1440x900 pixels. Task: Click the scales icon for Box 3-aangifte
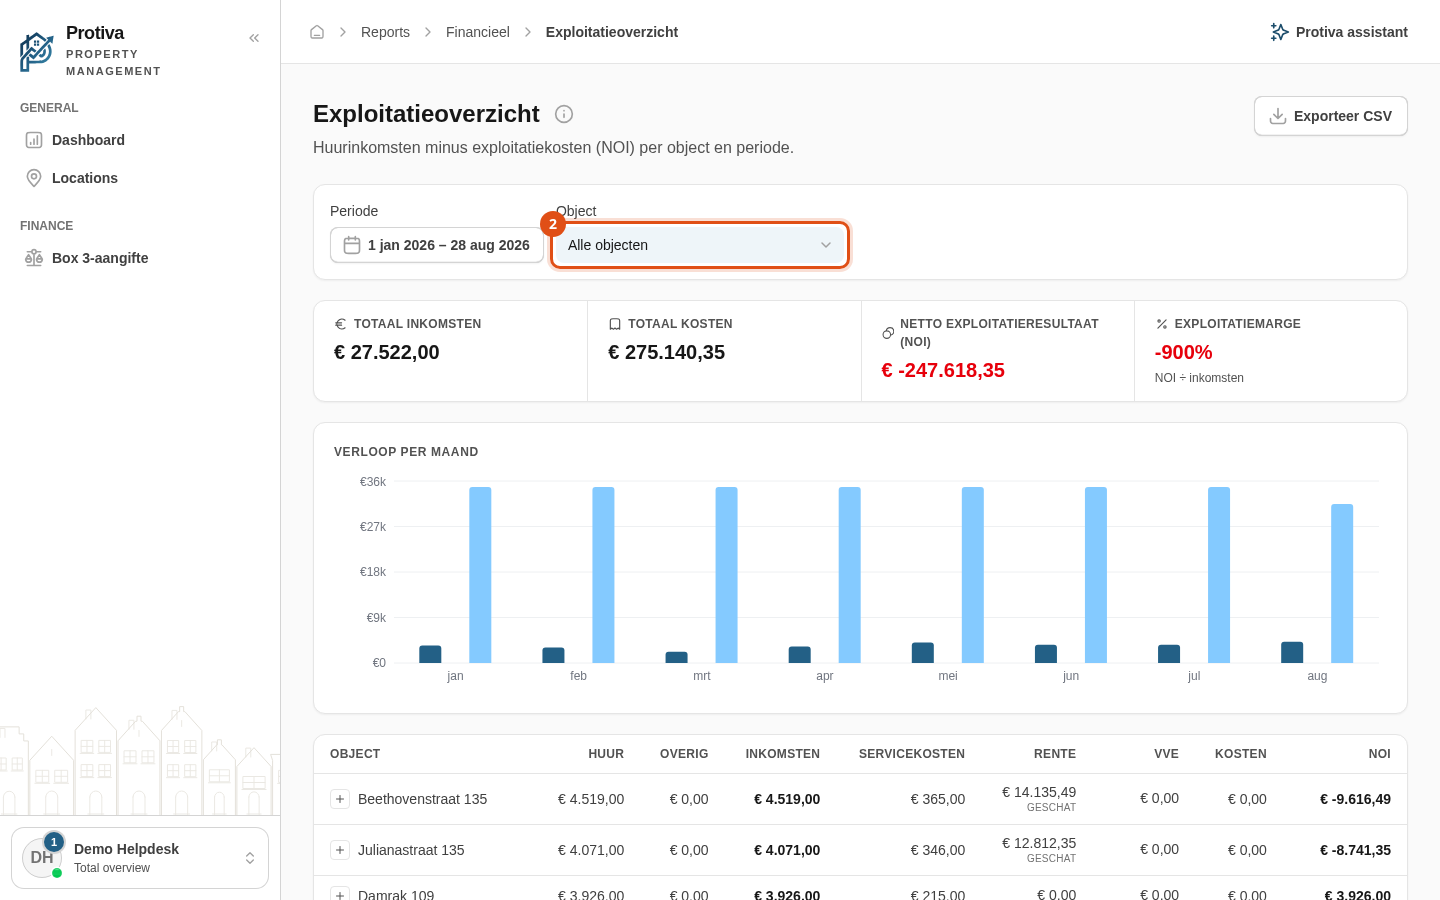click(x=34, y=258)
